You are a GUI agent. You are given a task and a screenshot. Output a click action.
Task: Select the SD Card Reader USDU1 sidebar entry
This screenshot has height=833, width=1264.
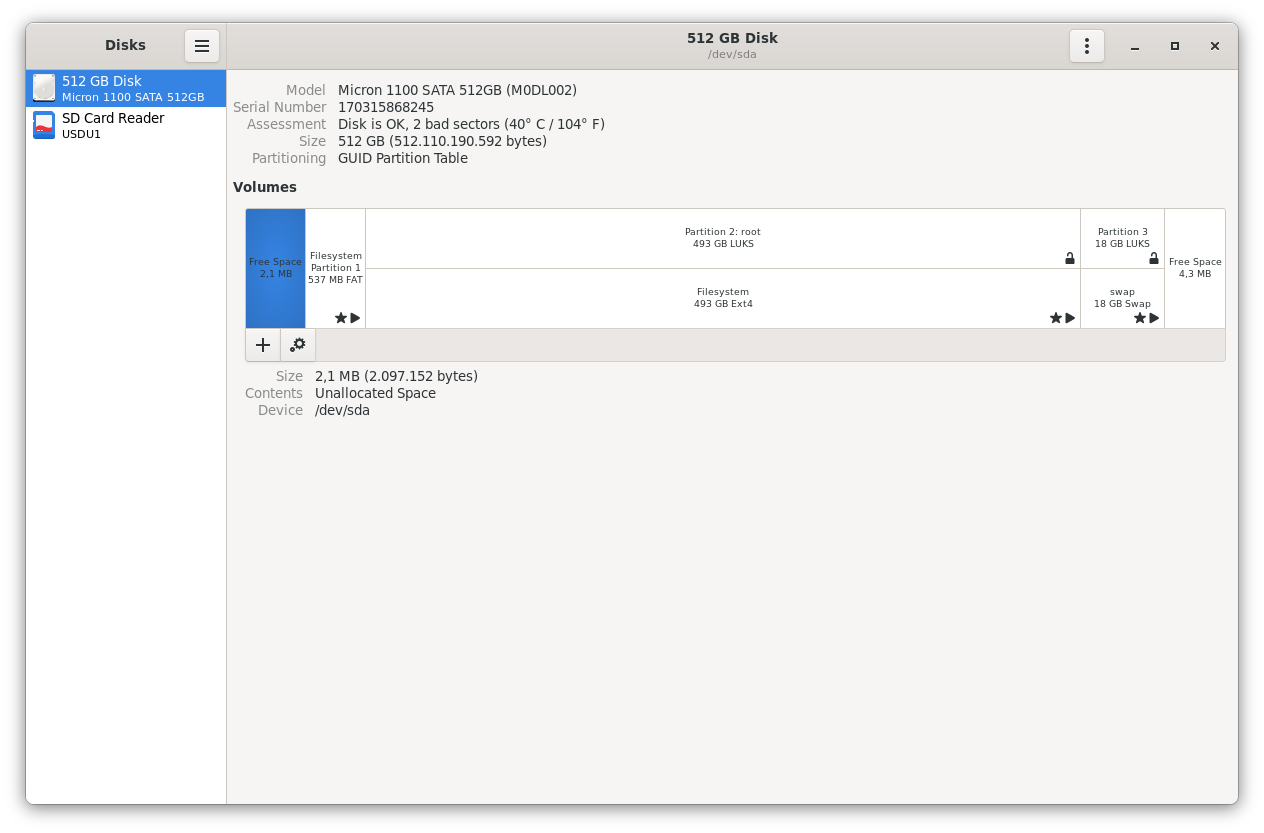(x=125, y=125)
